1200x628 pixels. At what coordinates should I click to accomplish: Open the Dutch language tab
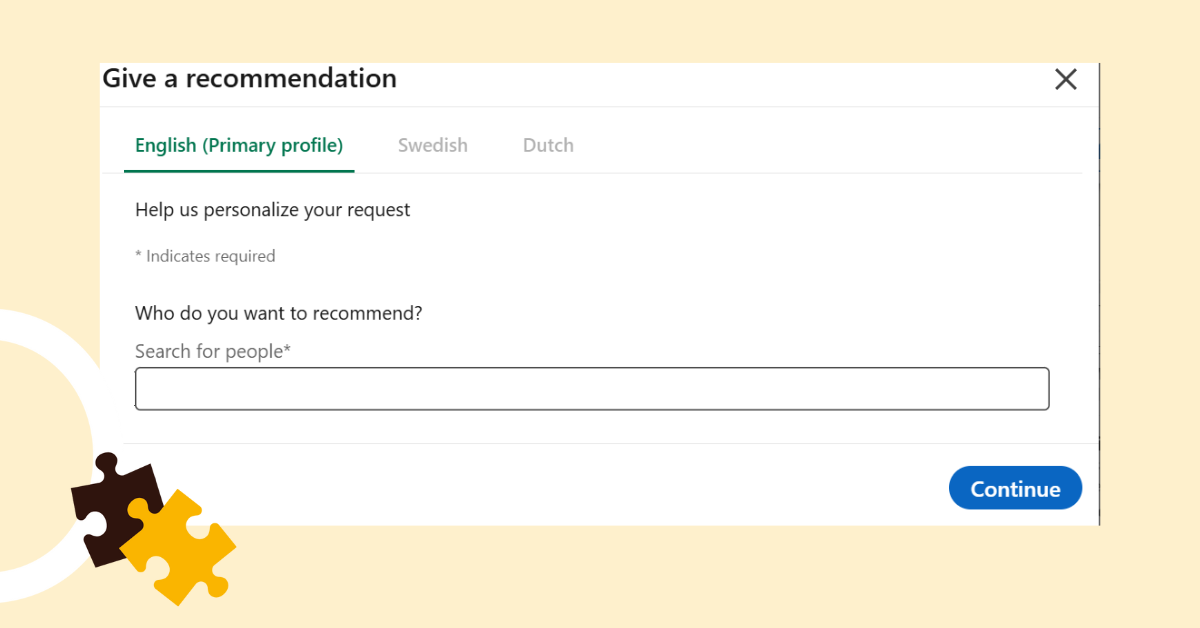548,146
